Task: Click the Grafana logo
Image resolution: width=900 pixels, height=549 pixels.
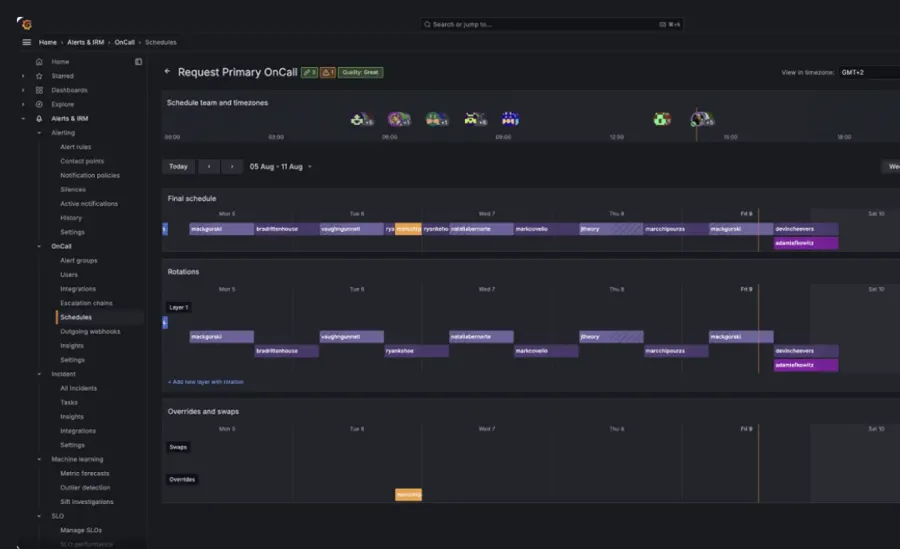Action: coord(25,24)
